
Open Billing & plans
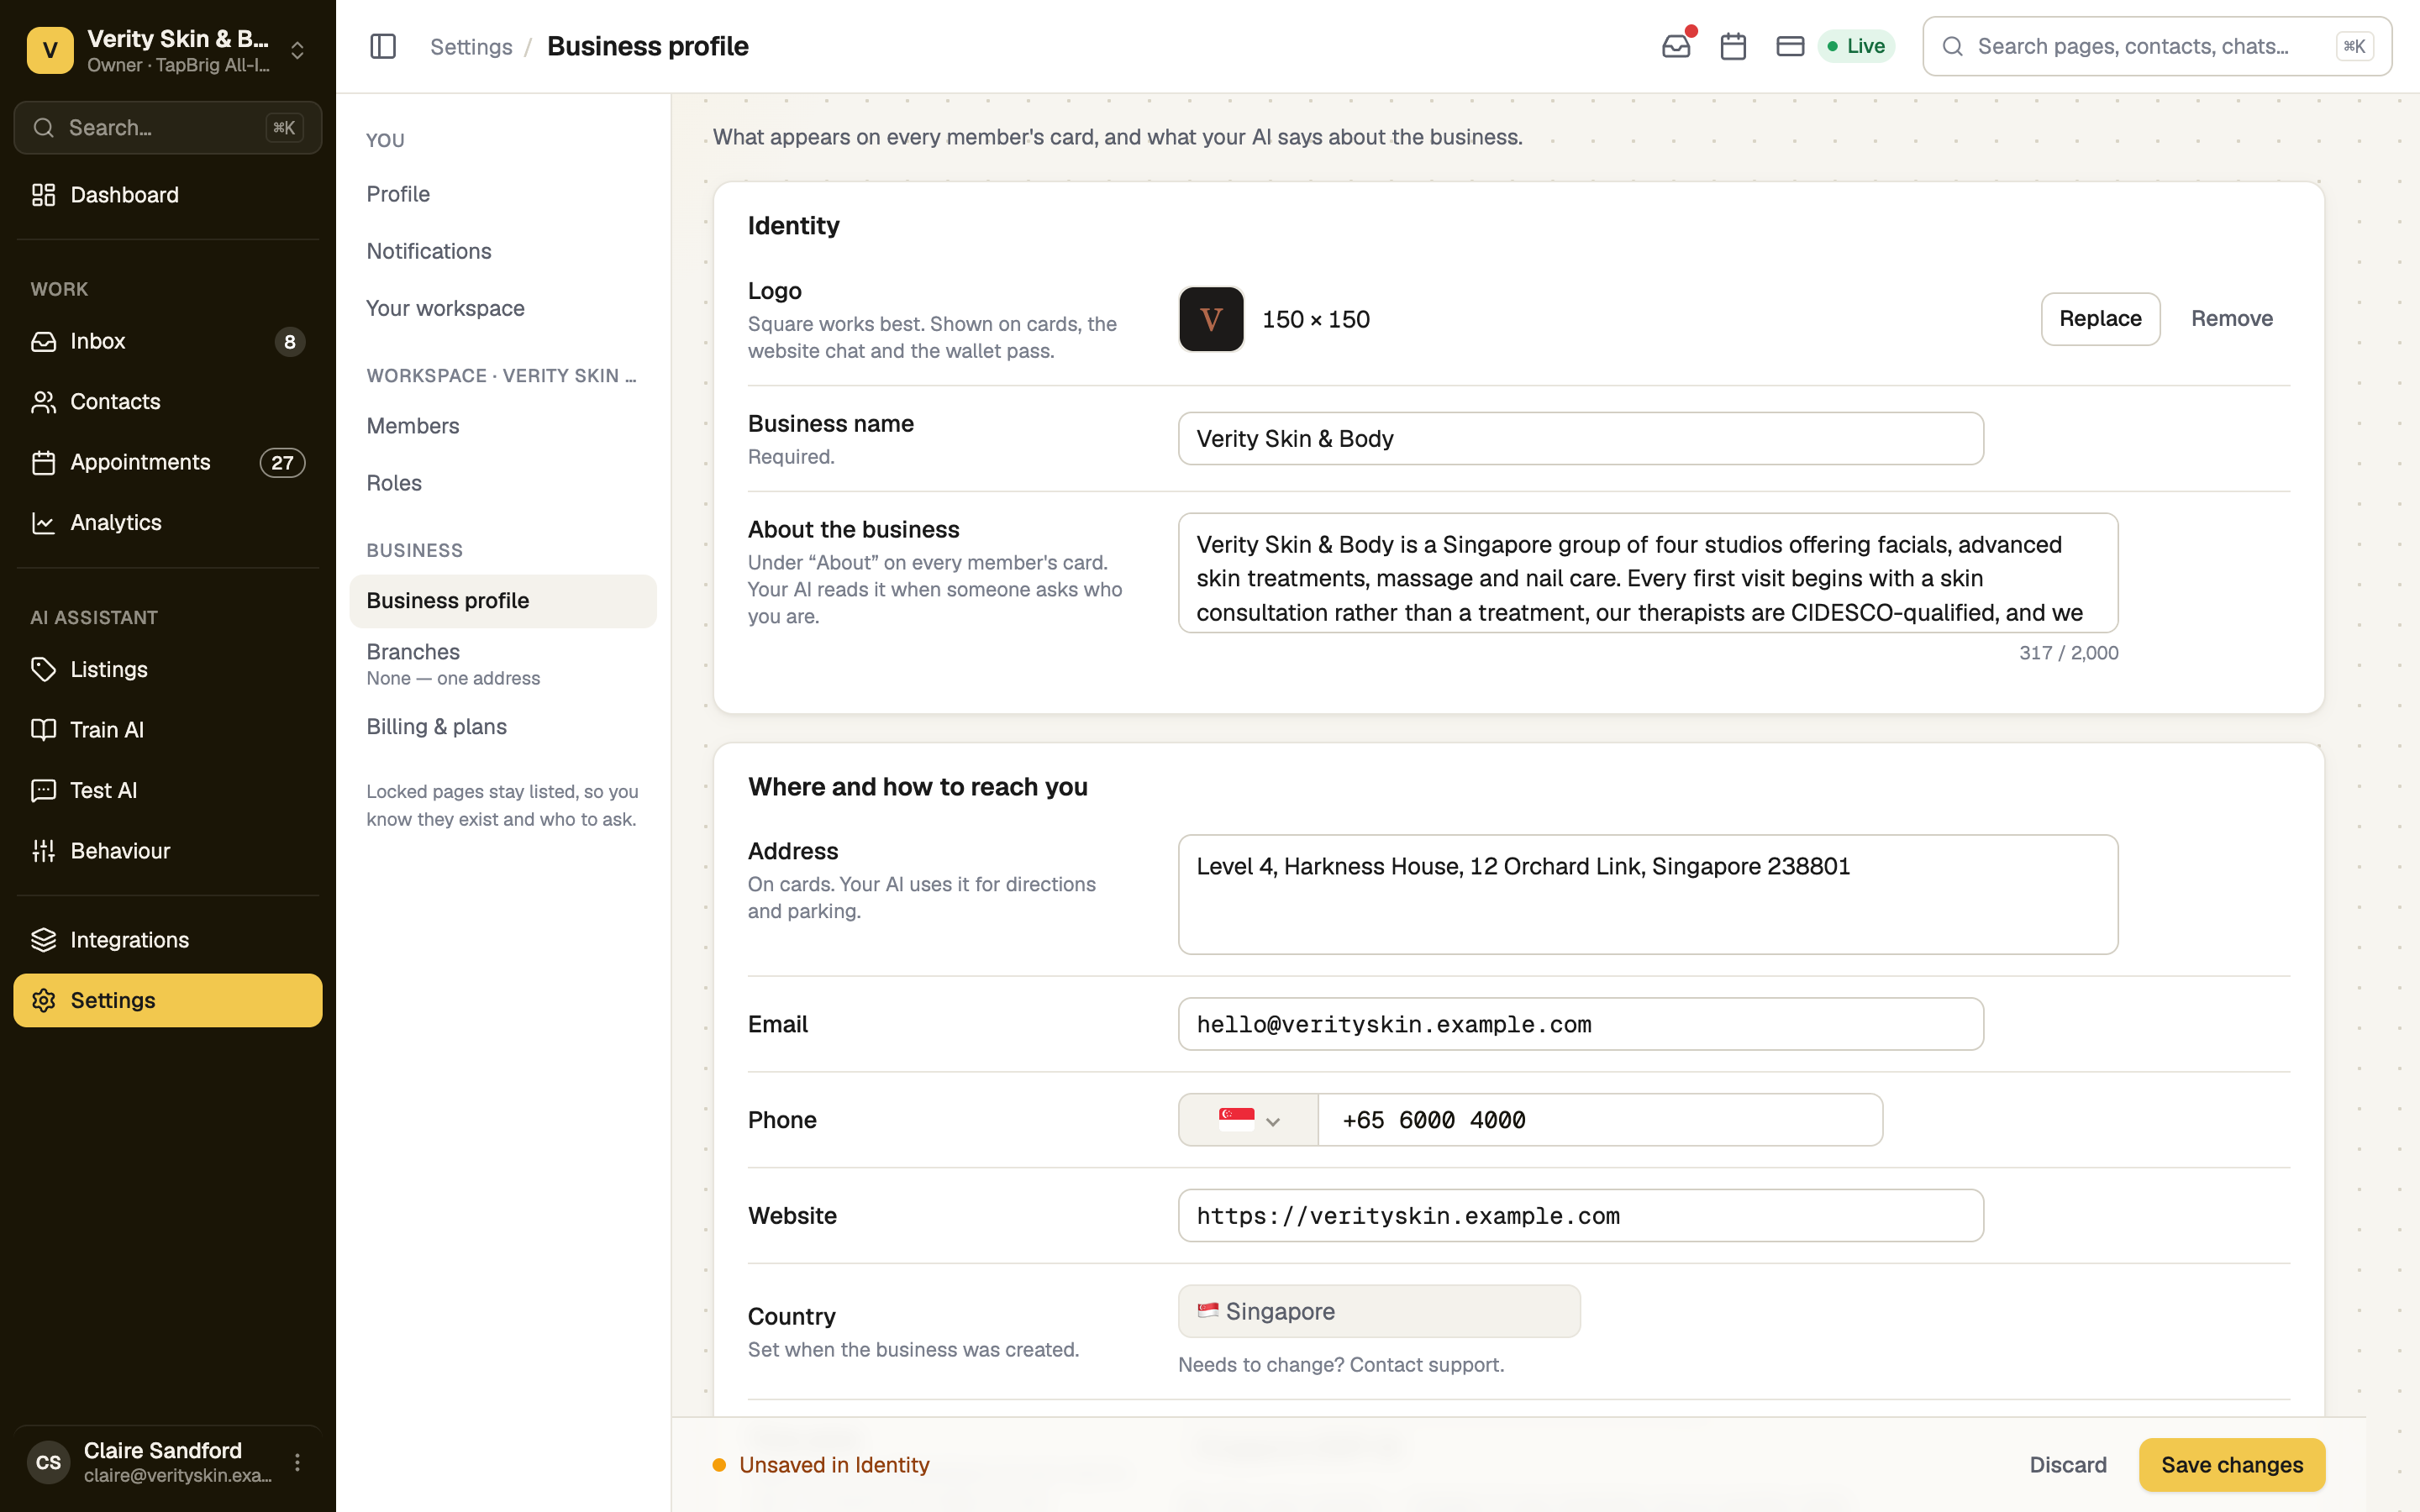[503, 727]
